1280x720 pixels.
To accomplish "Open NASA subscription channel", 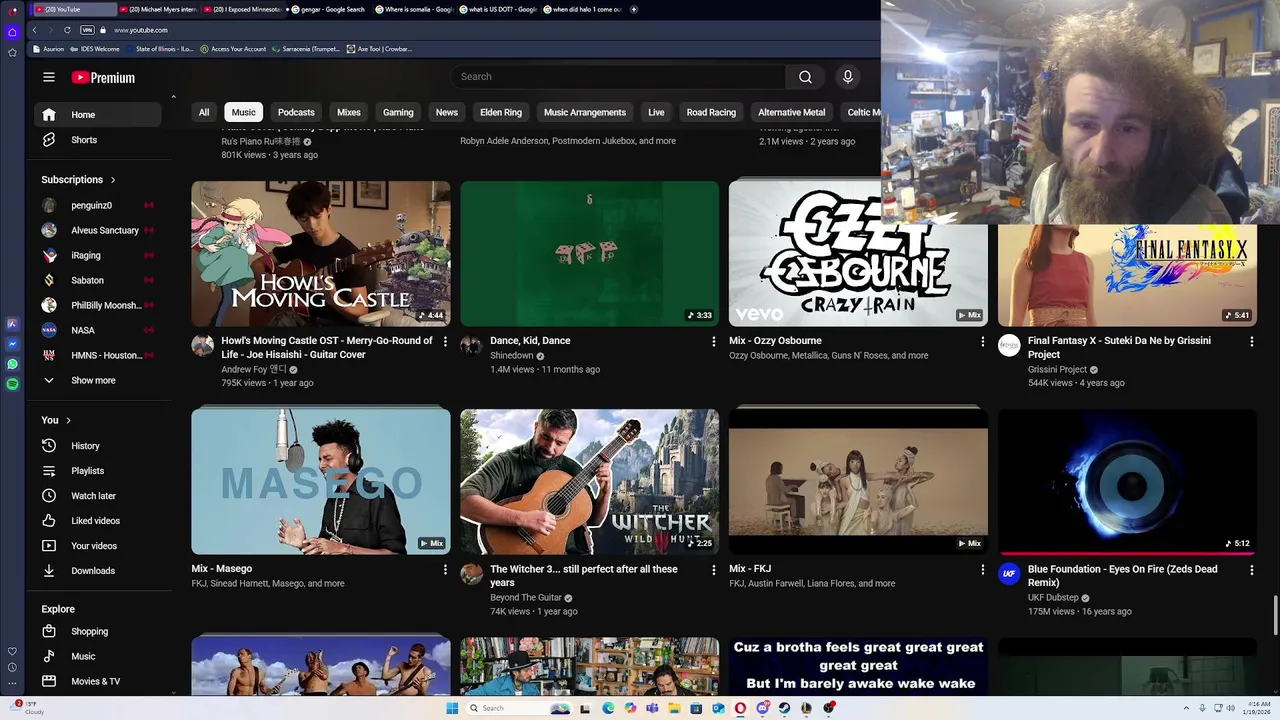I will (x=97, y=330).
